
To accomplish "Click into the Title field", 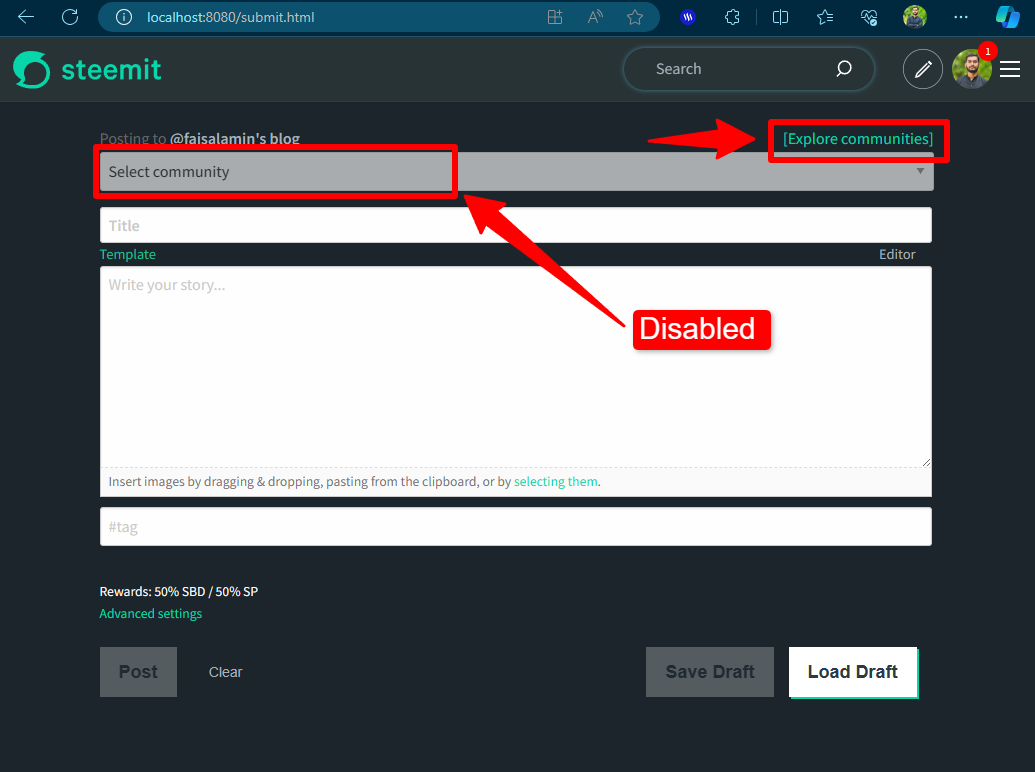I will point(516,226).
